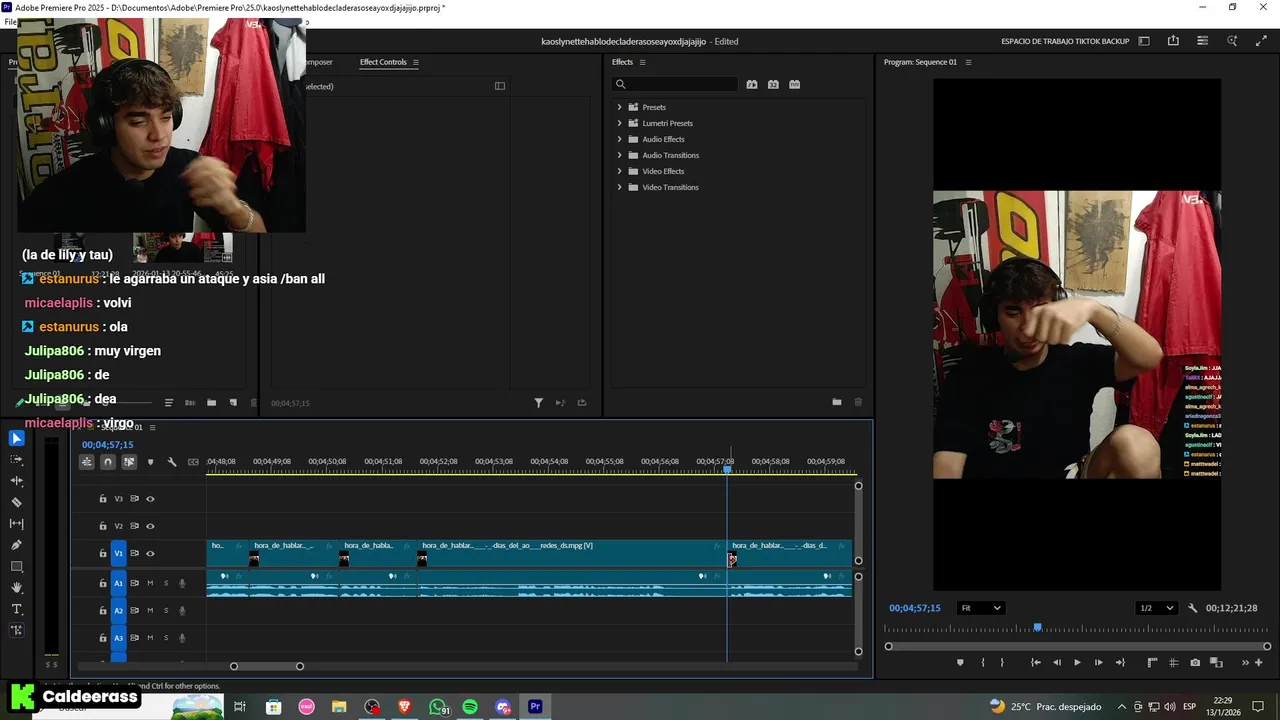Image resolution: width=1280 pixels, height=720 pixels.
Task: Select the Slip tool
Action: (x=16, y=524)
